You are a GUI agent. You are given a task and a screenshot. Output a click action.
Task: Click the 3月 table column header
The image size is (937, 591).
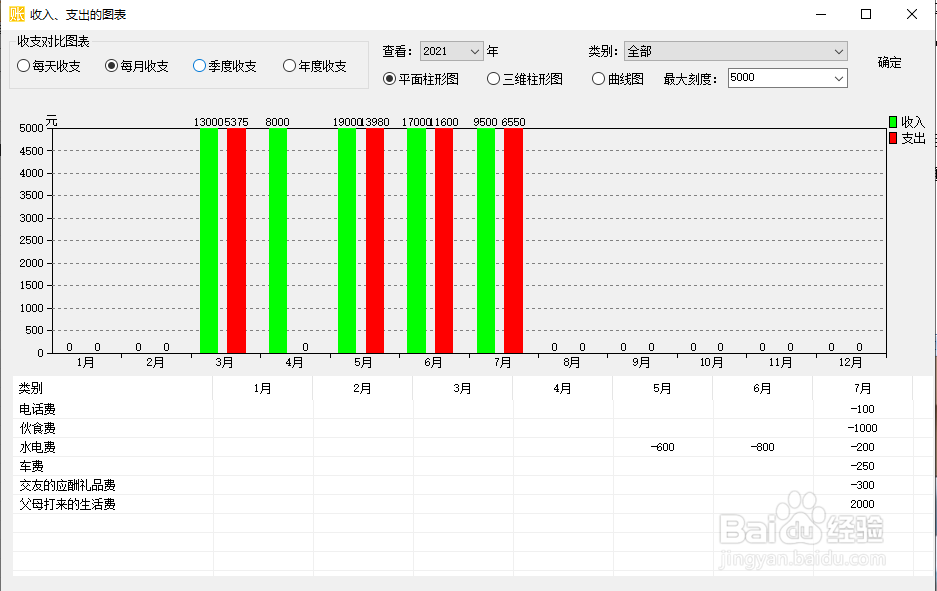[463, 388]
